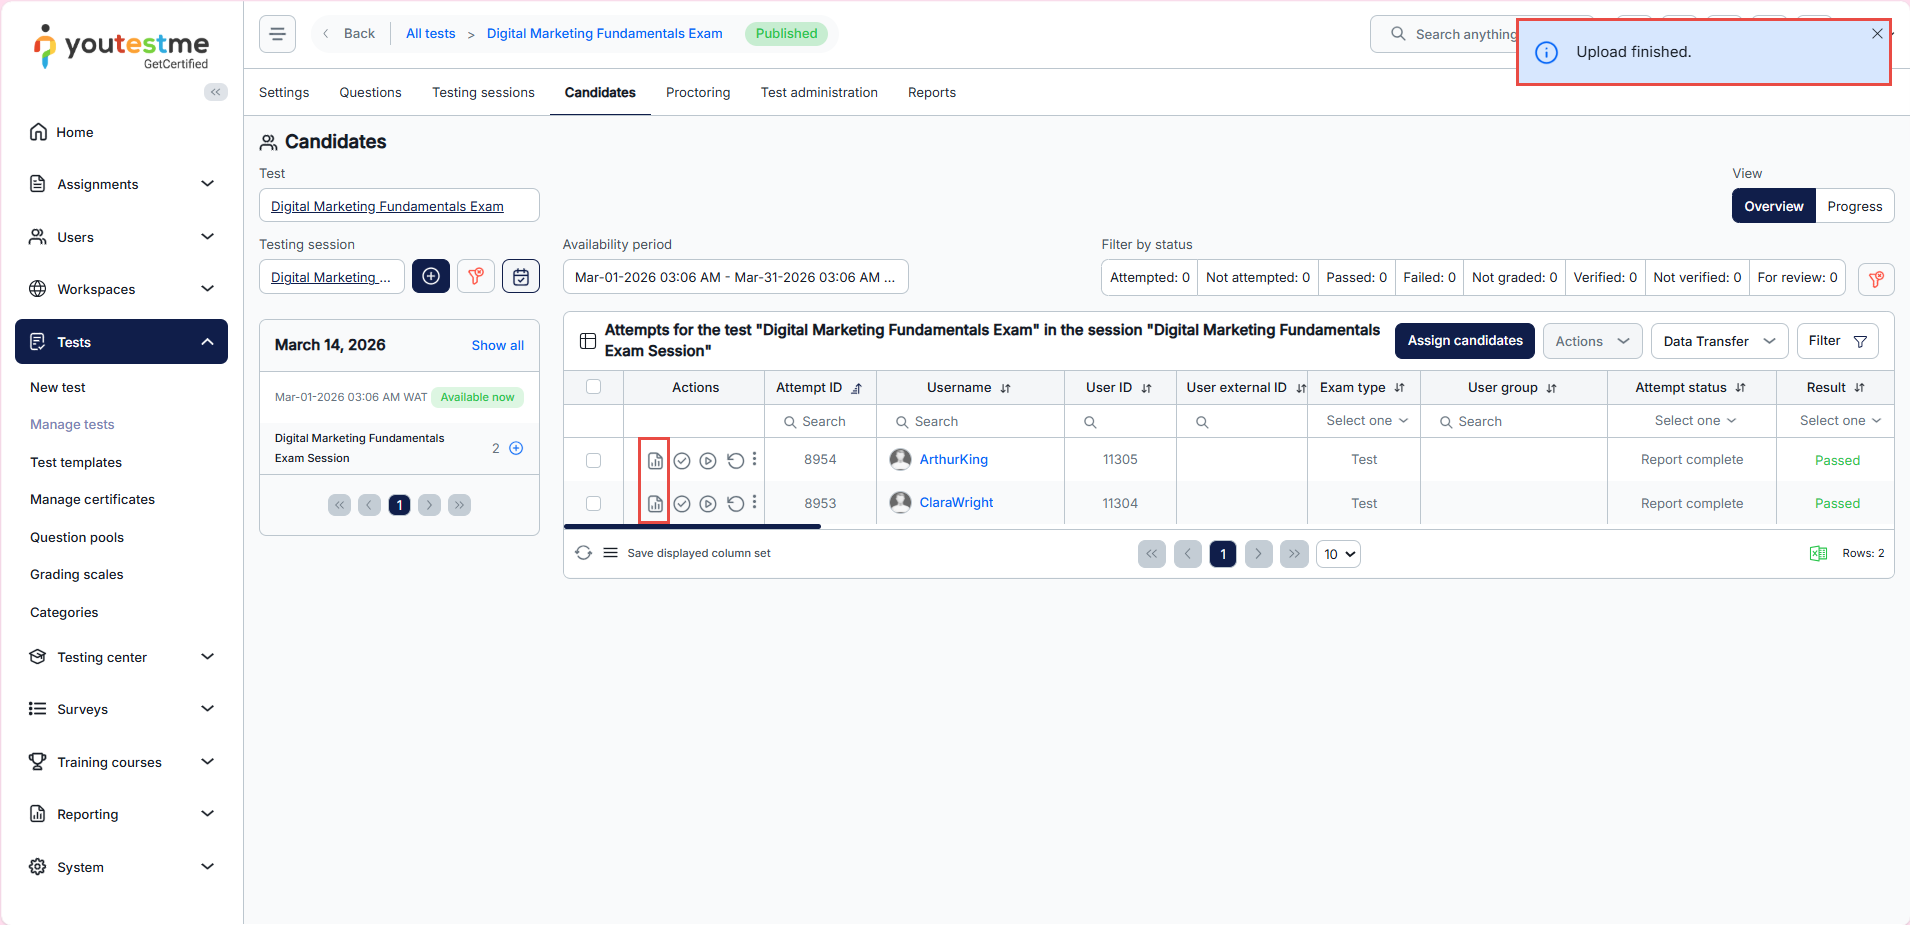Export table using the Excel icon
This screenshot has width=1910, height=925.
[x=1818, y=554]
